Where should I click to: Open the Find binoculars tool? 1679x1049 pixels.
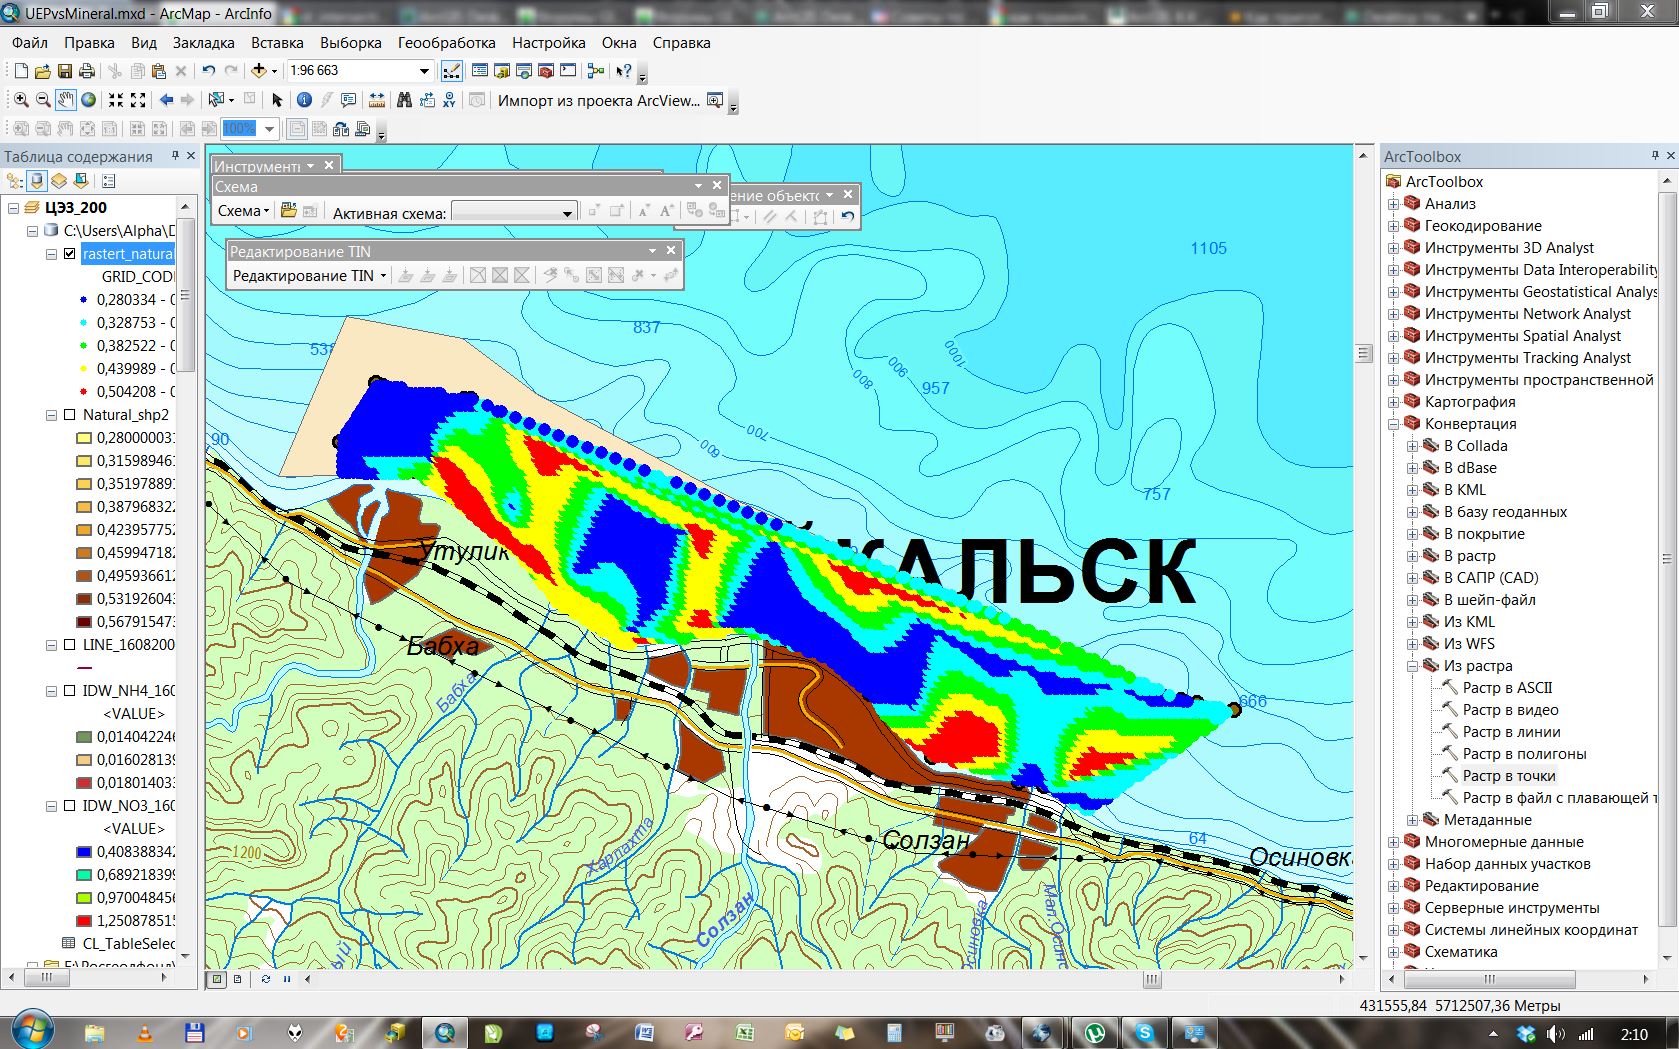click(x=404, y=100)
